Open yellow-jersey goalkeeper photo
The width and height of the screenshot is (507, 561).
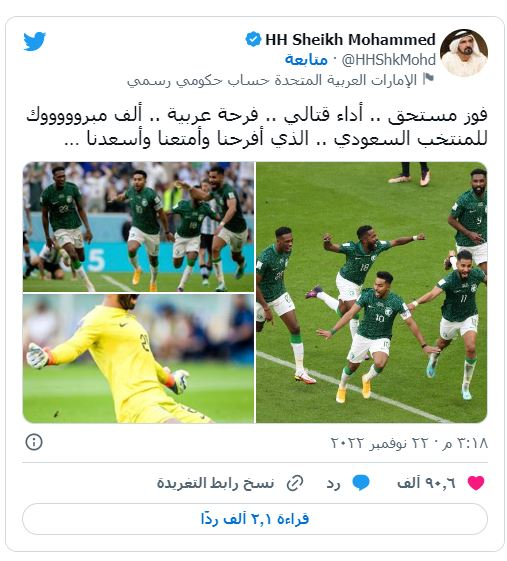click(138, 358)
